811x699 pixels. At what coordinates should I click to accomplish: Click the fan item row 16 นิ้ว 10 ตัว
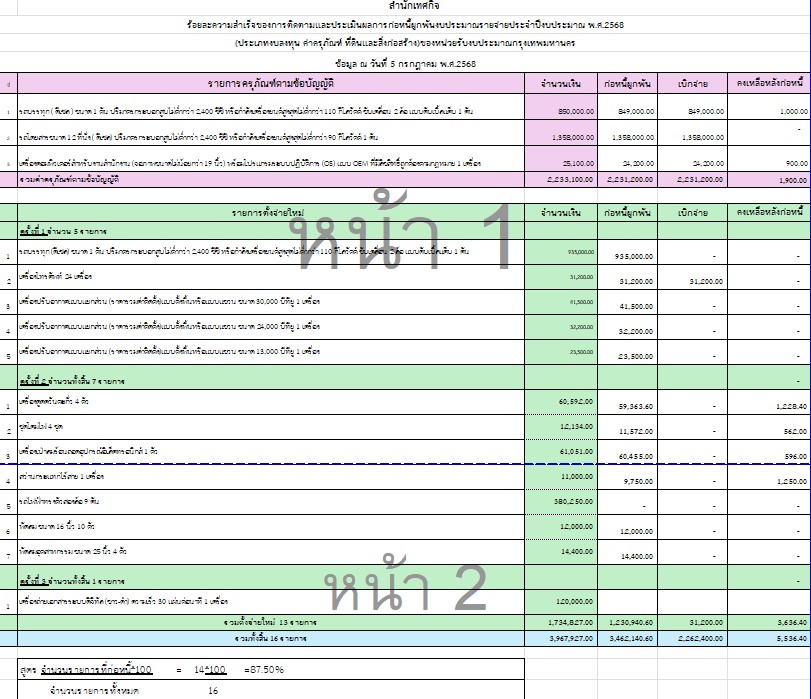pyautogui.click(x=271, y=527)
